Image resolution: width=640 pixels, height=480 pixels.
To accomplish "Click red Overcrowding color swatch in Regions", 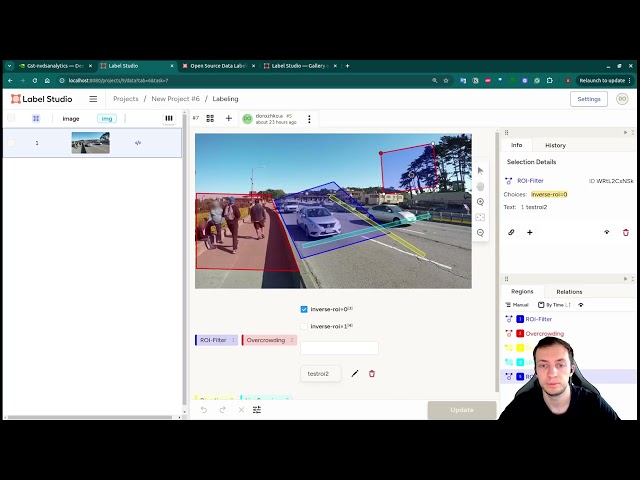I will tap(520, 333).
